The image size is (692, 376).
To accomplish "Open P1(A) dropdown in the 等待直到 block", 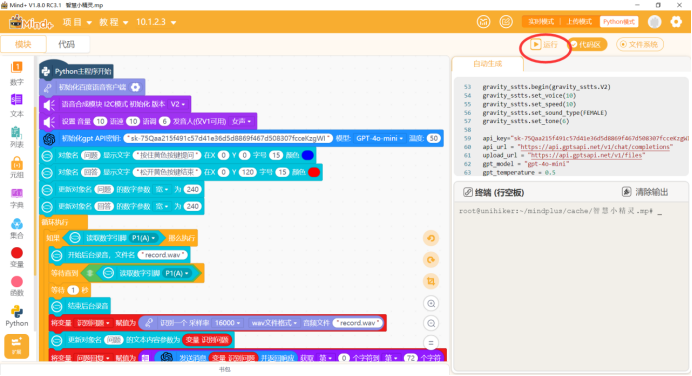I will [177, 274].
